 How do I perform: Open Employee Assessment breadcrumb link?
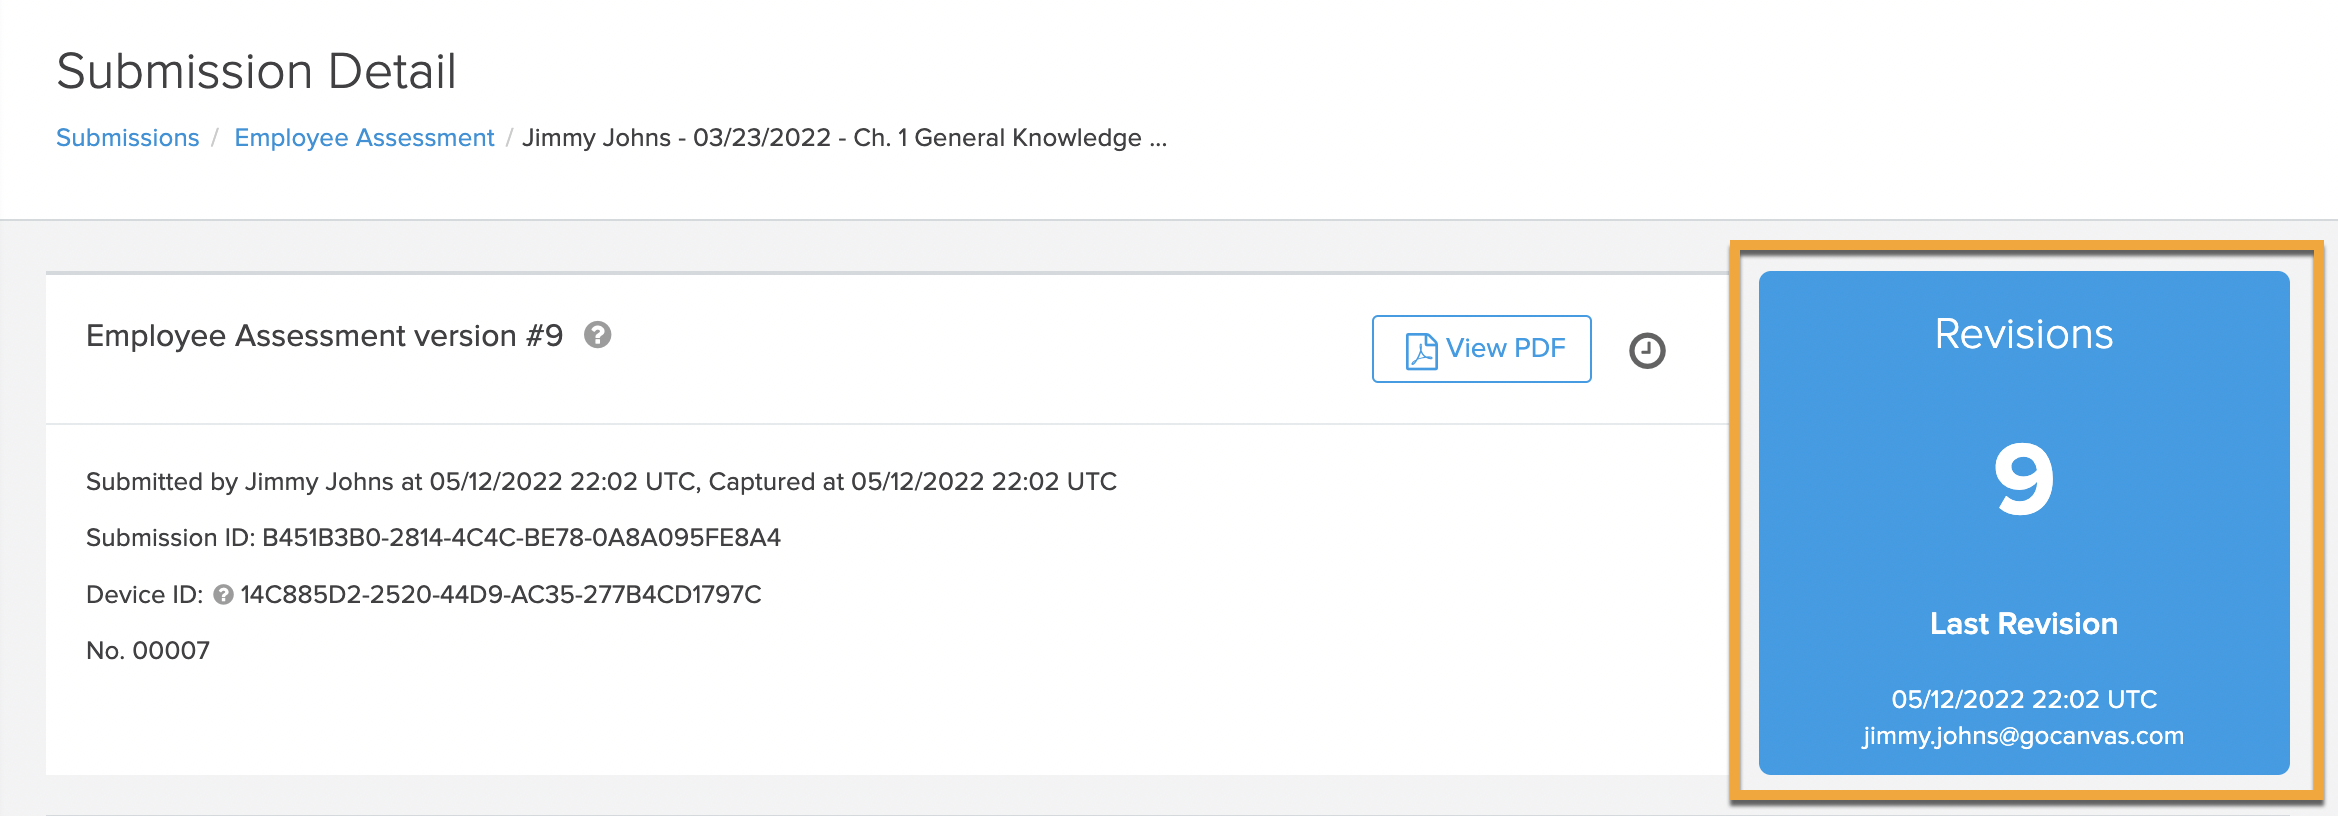(x=364, y=138)
